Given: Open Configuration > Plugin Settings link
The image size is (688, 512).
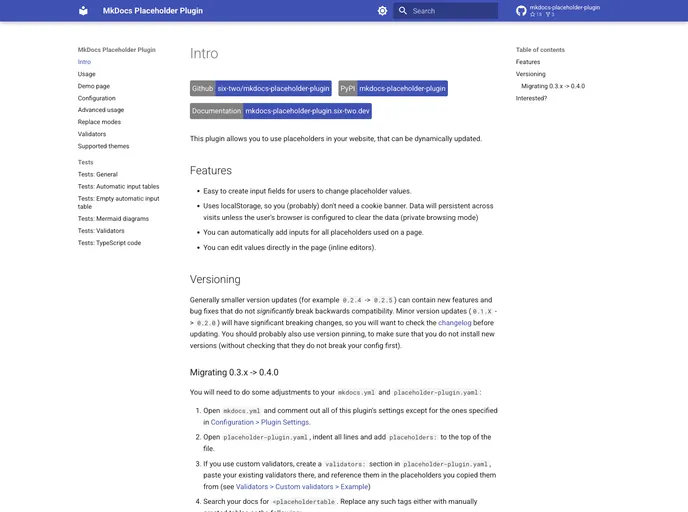Looking at the screenshot, I should [x=260, y=422].
